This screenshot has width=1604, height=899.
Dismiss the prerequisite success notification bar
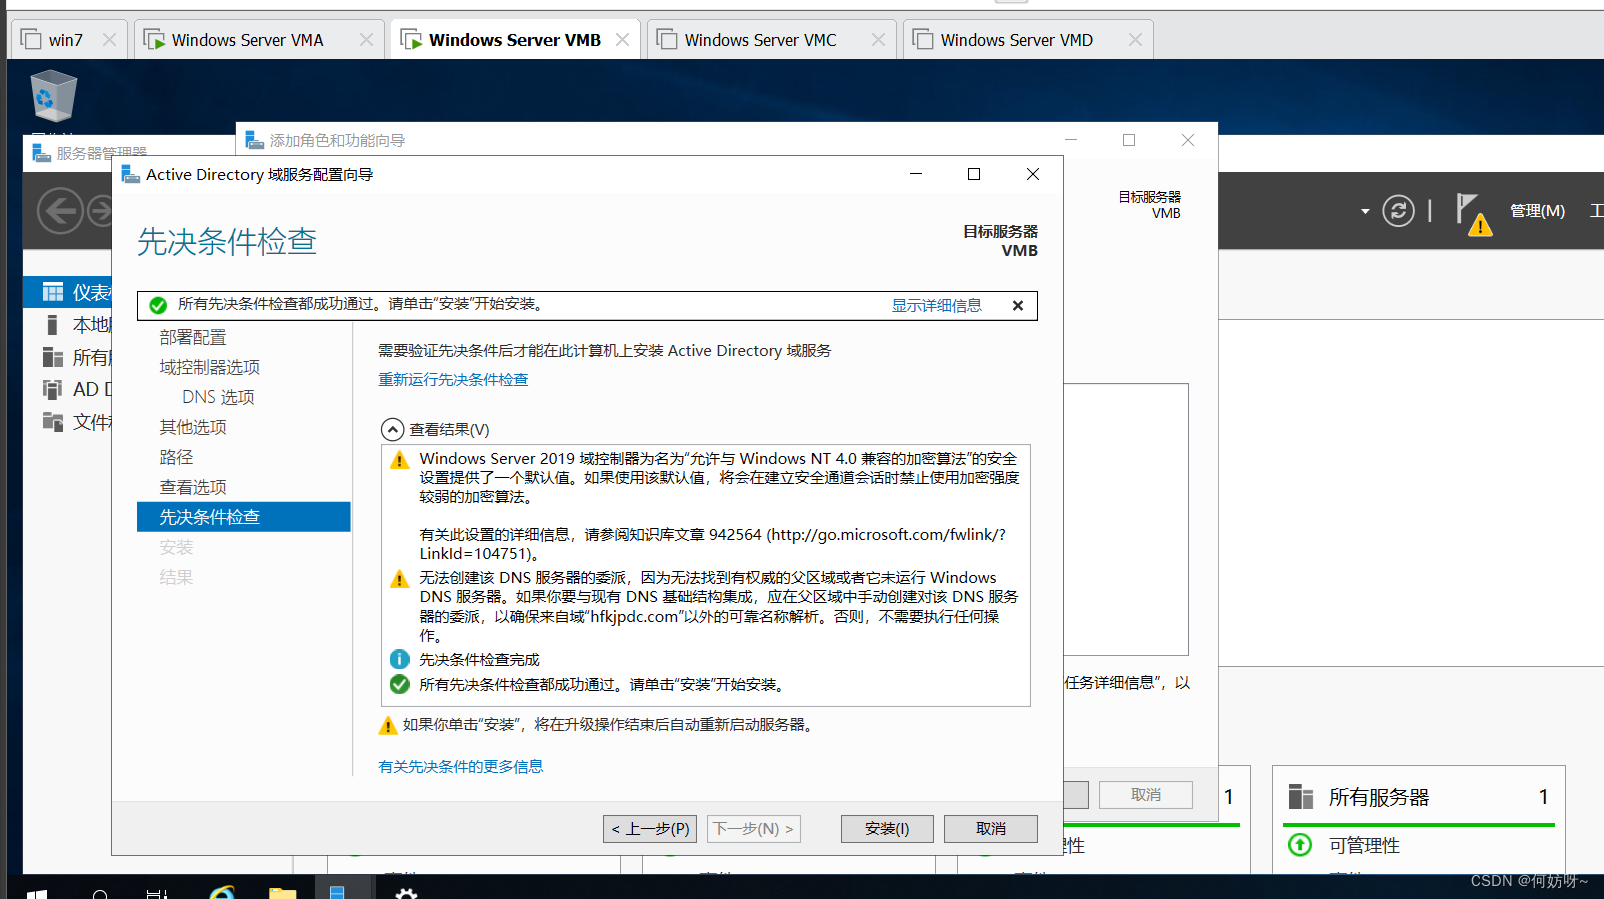pyautogui.click(x=1017, y=306)
